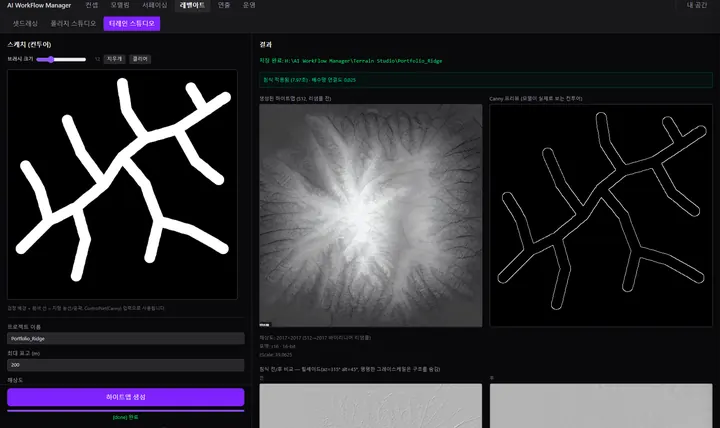Click the '[done] 완료' status text
The image size is (720, 428).
(125, 417)
